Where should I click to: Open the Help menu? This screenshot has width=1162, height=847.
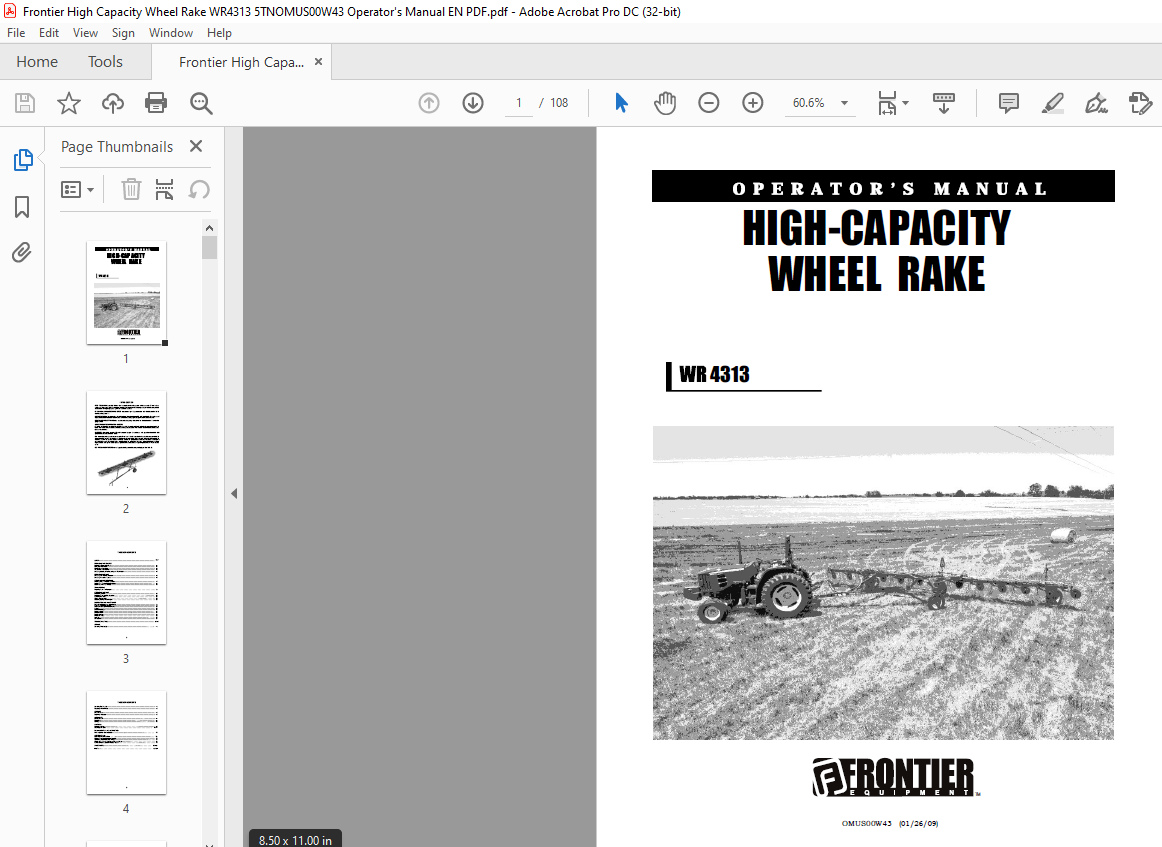tap(219, 33)
